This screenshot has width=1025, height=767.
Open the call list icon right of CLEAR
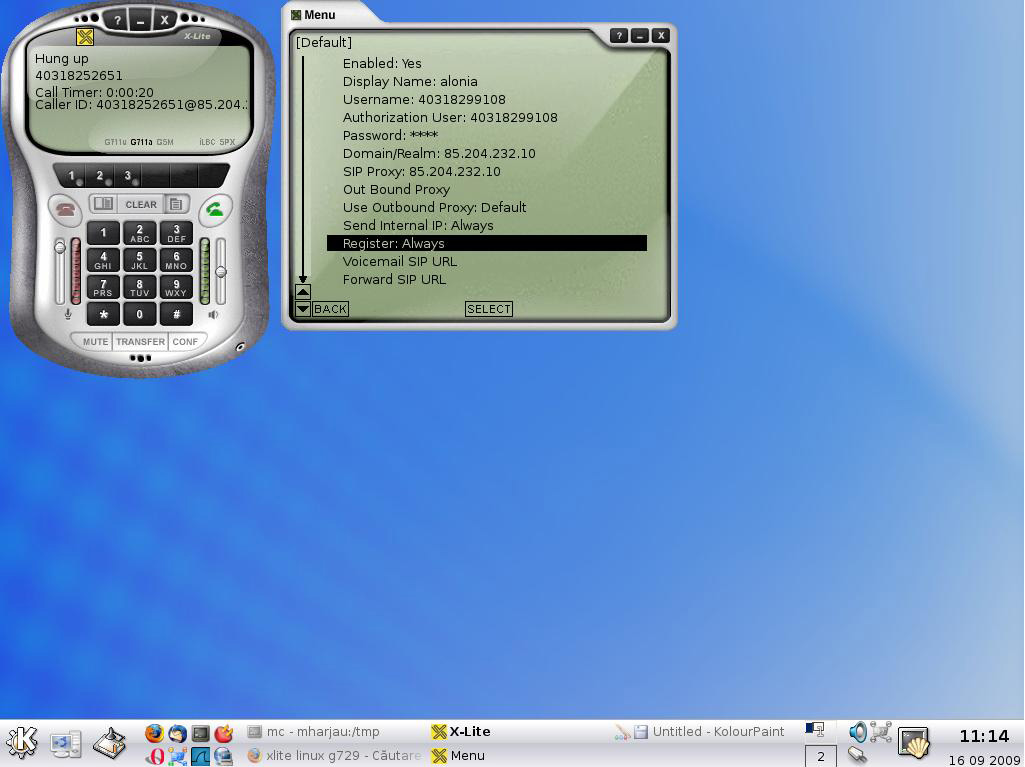coord(176,204)
